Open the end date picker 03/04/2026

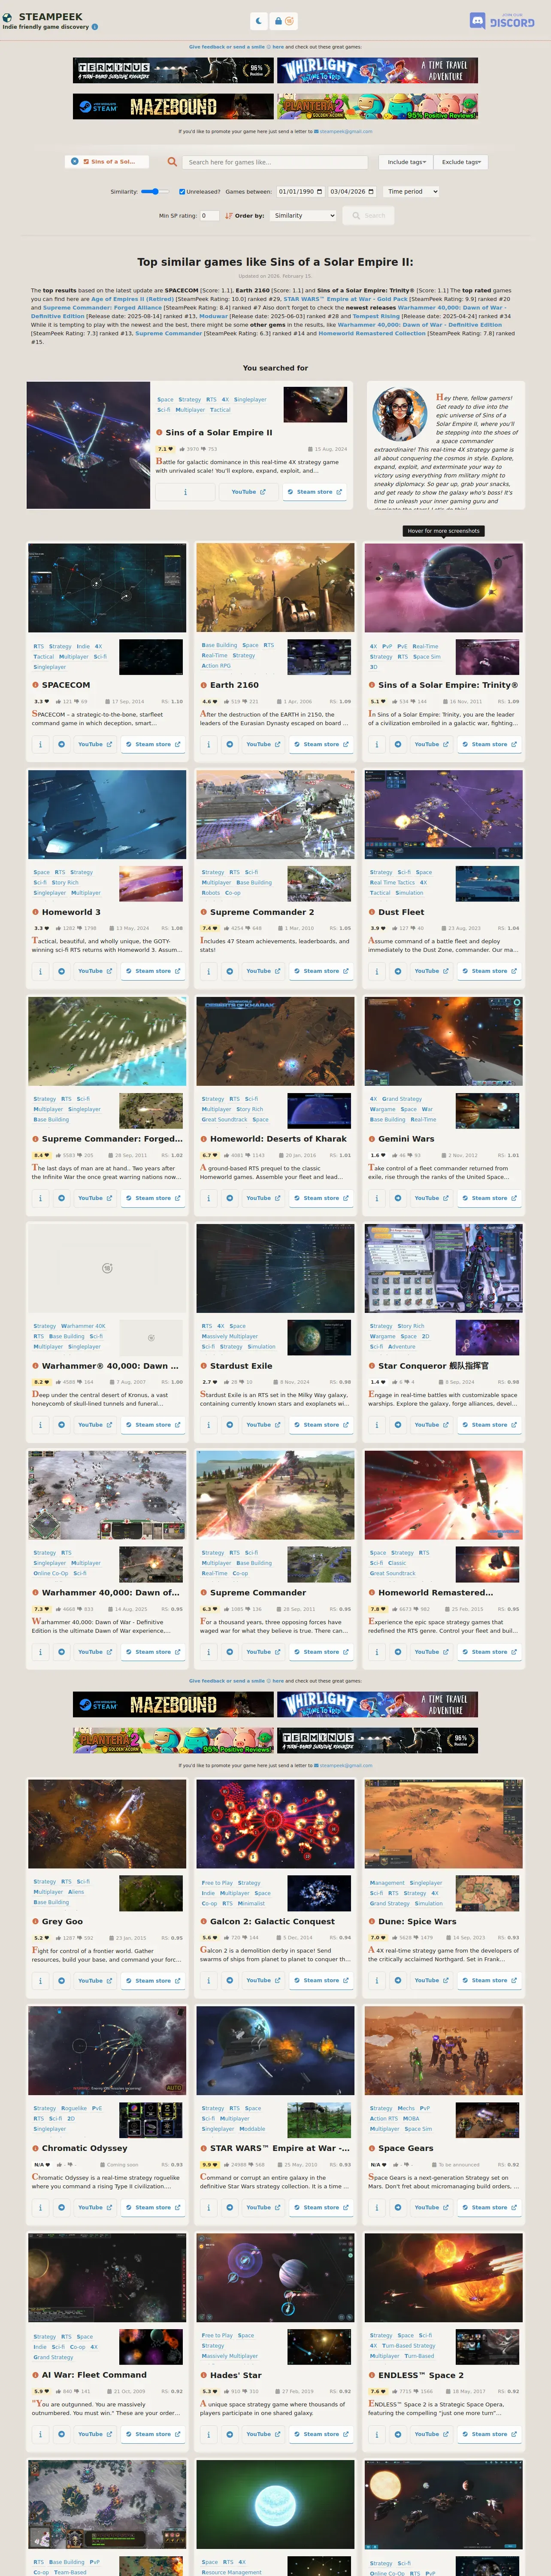[x=352, y=191]
